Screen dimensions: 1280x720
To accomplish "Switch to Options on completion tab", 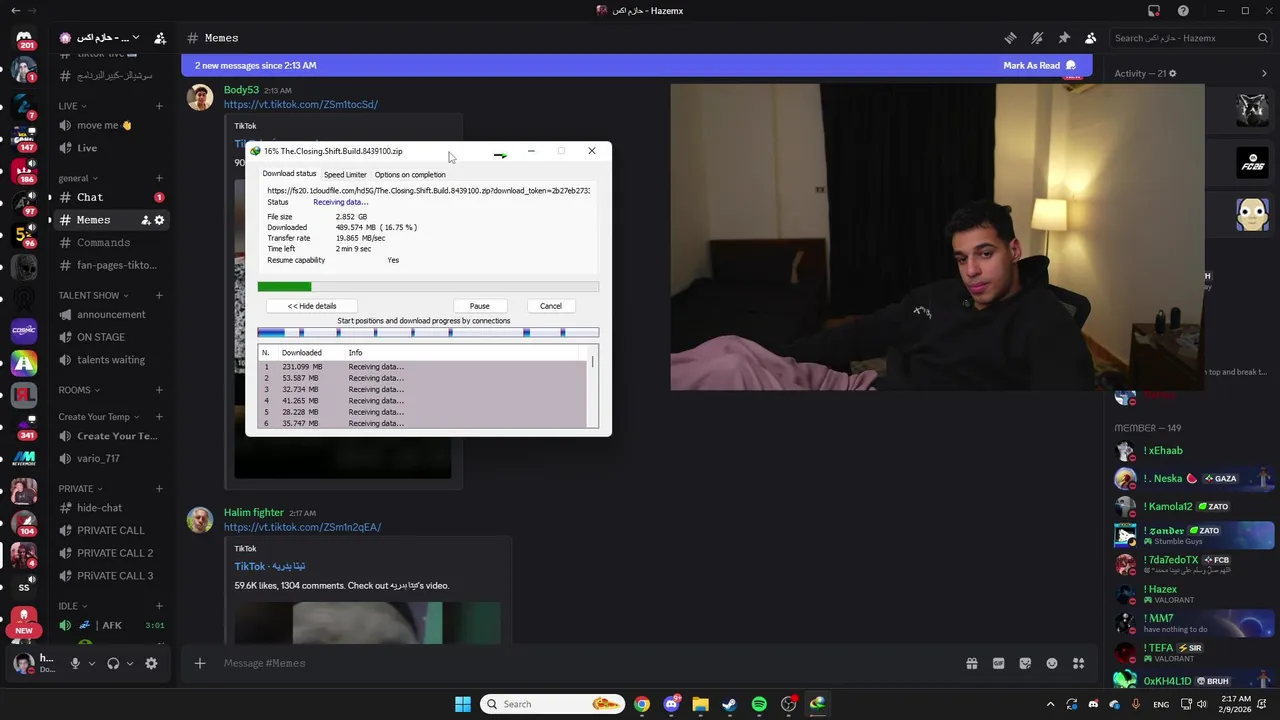I will tap(410, 175).
